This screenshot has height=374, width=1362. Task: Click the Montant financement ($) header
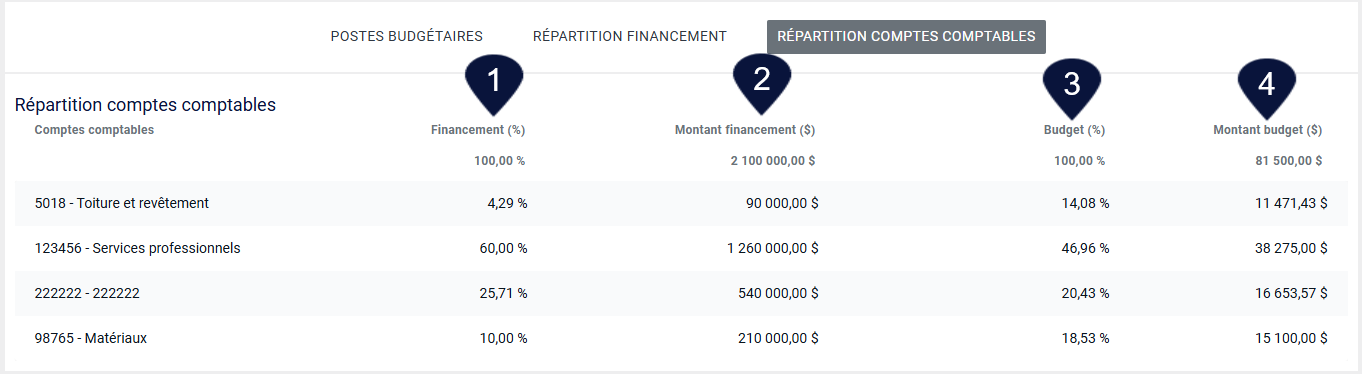tap(745, 130)
